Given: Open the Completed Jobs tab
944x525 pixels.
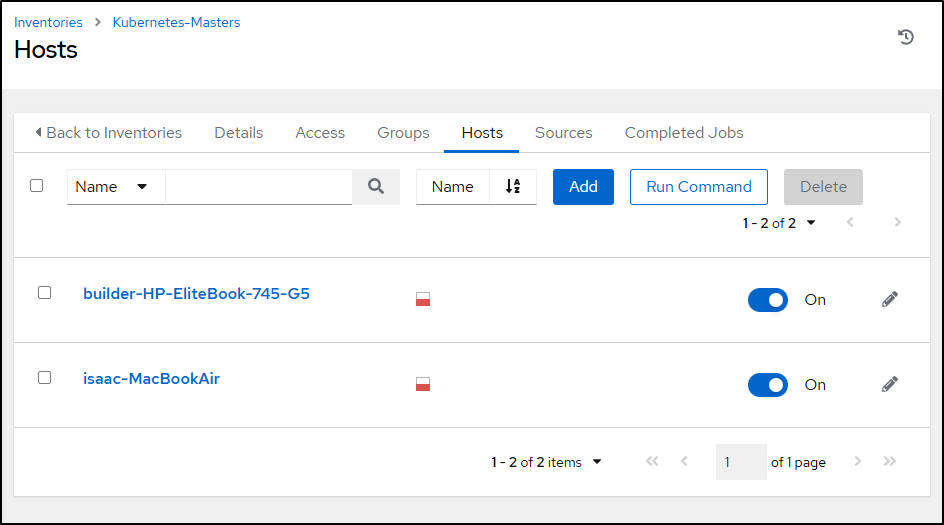Looking at the screenshot, I should [x=684, y=133].
